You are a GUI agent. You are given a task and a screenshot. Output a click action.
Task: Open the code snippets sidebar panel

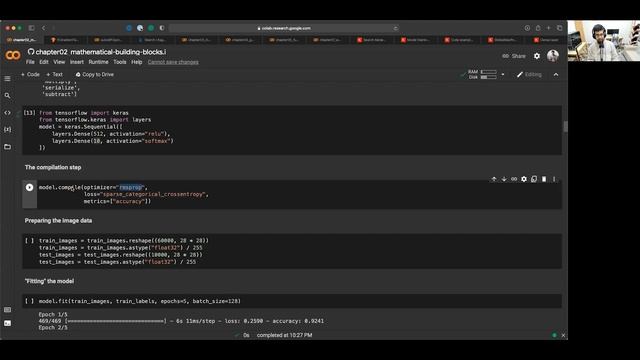point(7,113)
